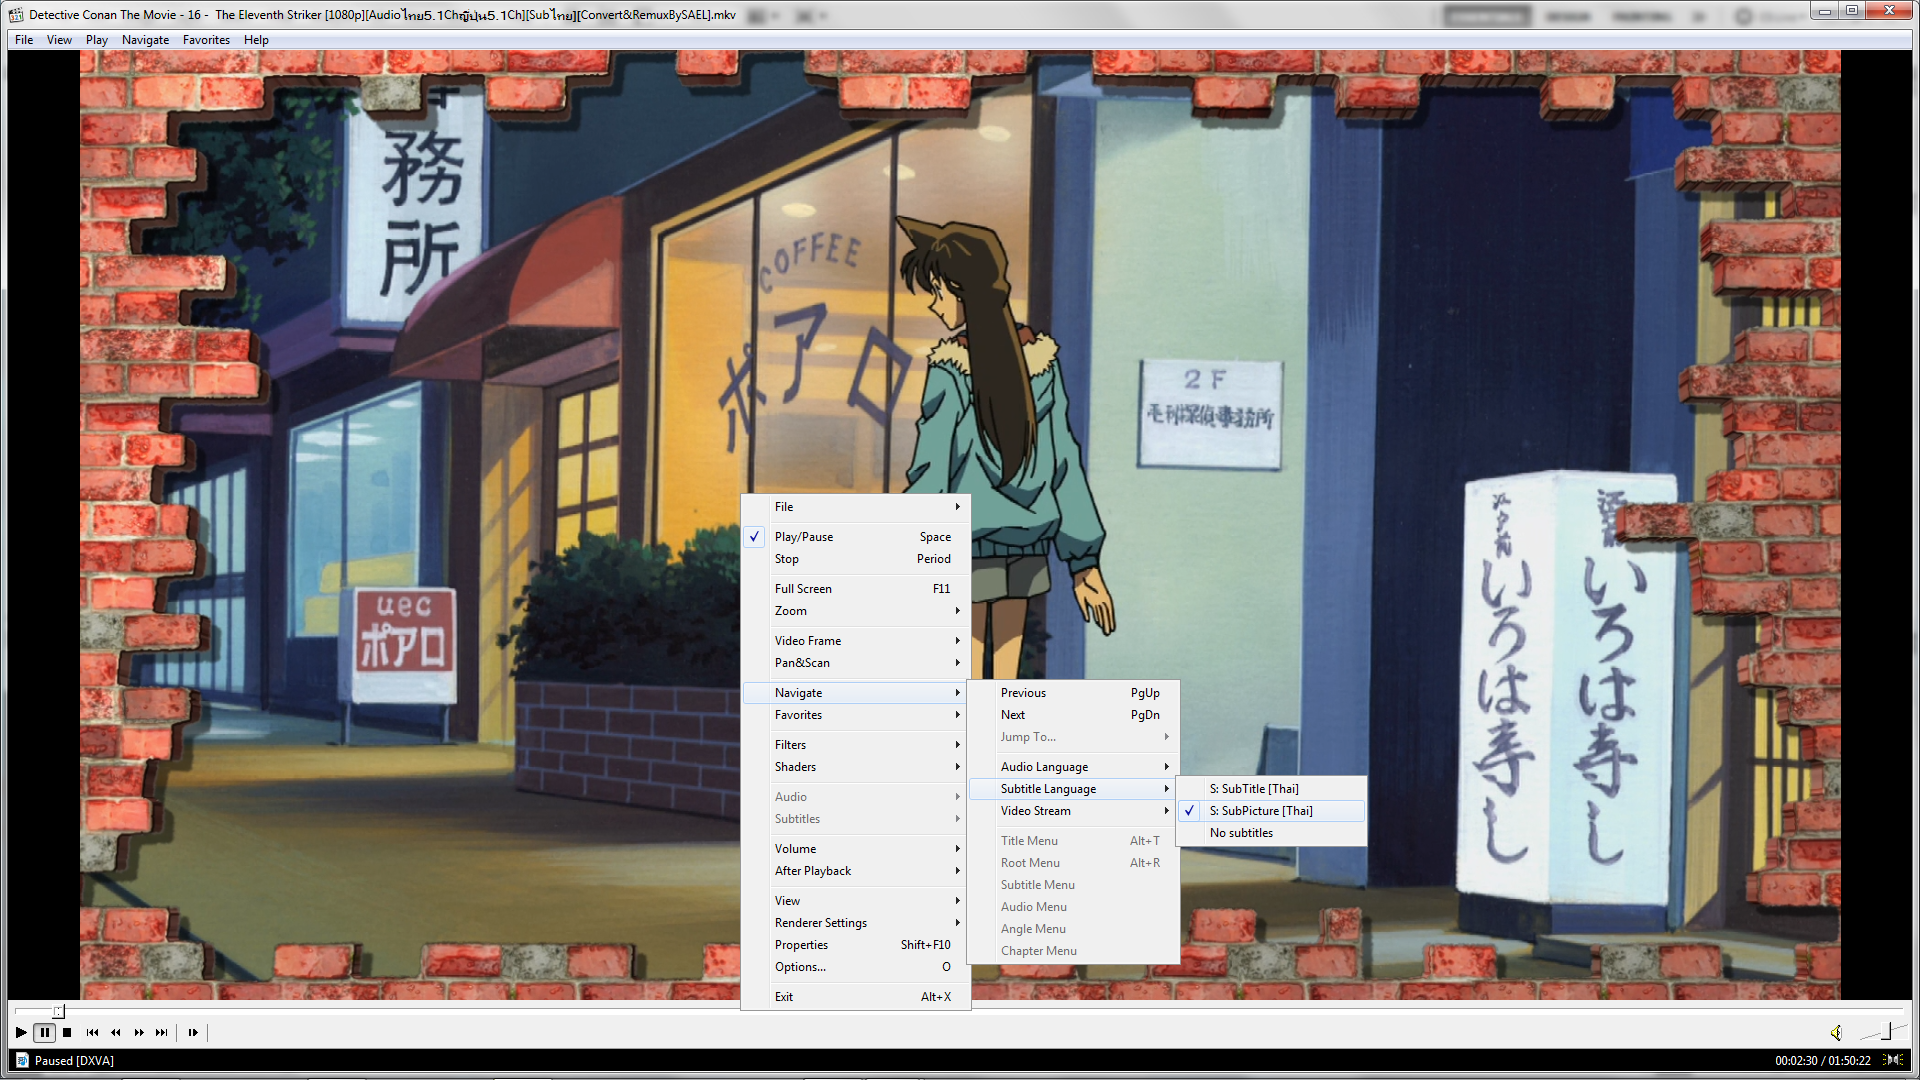The image size is (1920, 1080).
Task: Expand the Renderer Settings submenu
Action: pyautogui.click(x=820, y=923)
